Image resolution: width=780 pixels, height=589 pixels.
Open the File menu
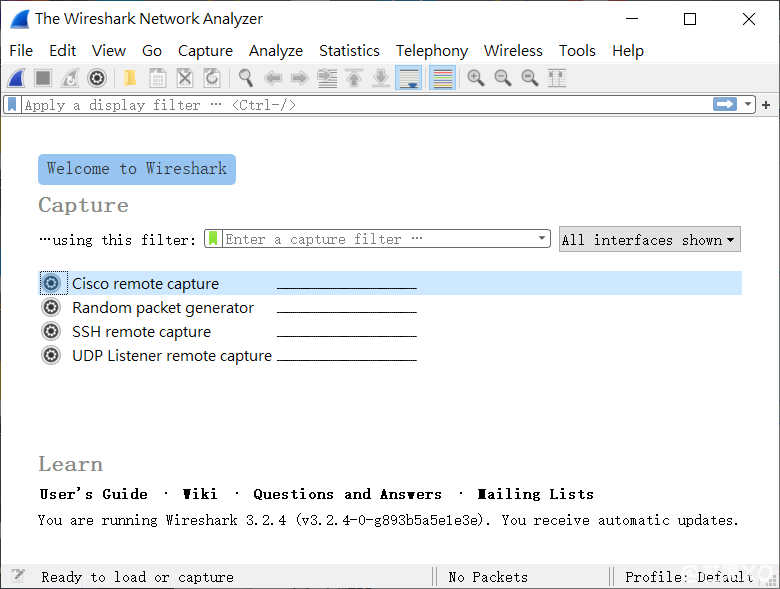(x=21, y=51)
